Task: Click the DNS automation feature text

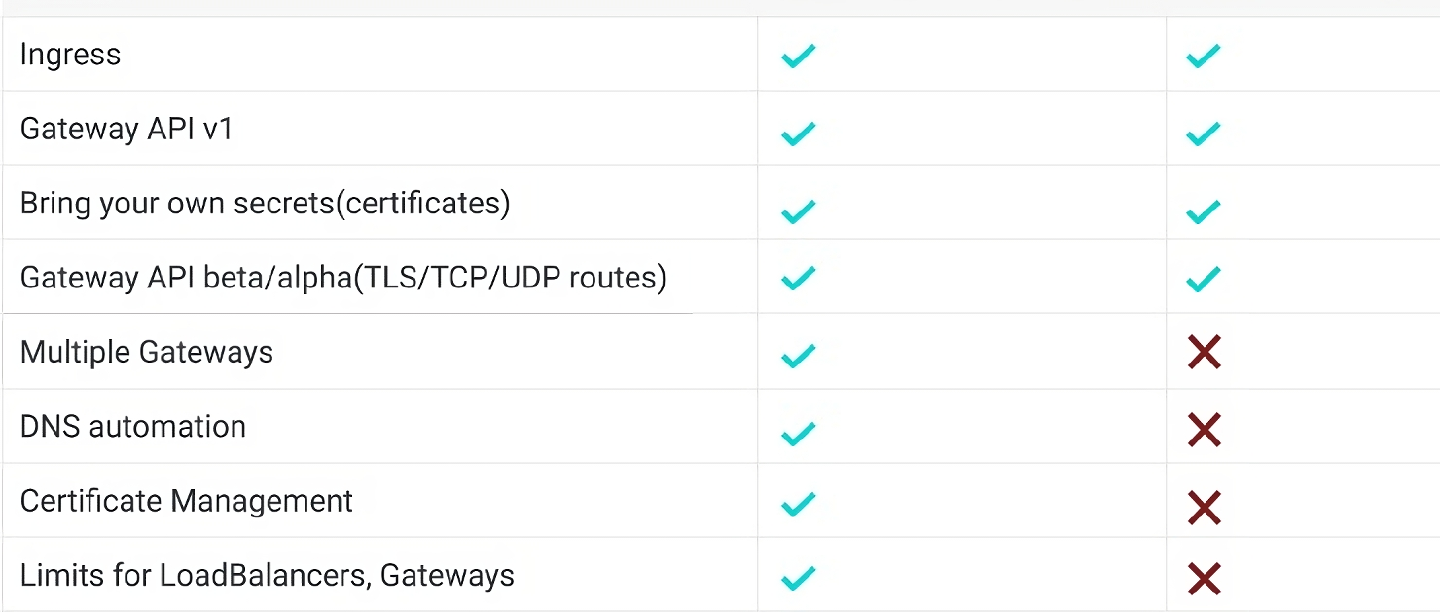Action: (133, 426)
